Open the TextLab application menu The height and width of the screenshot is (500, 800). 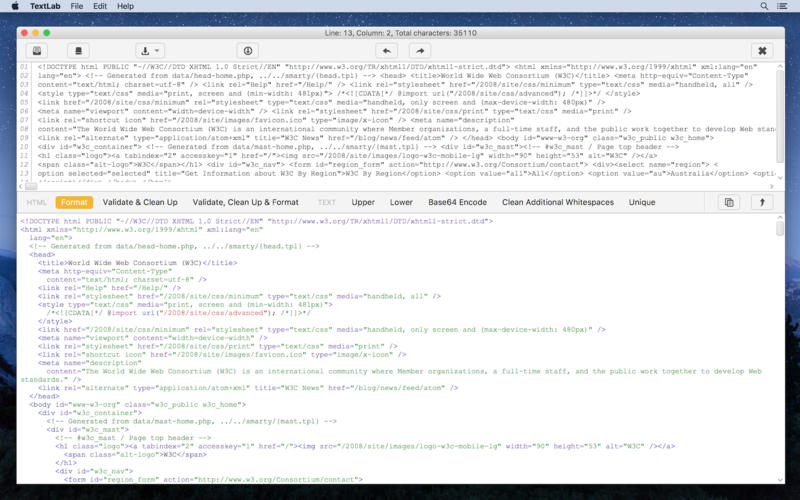pos(45,6)
